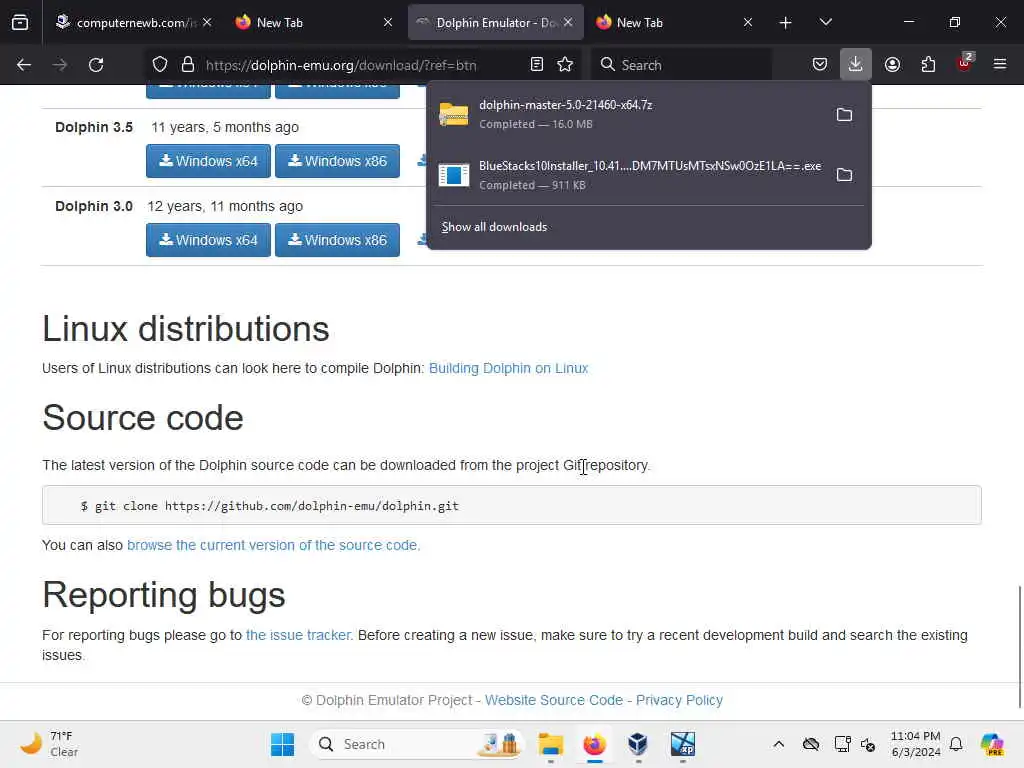
Task: Open the tracking protection shield icon
Action: pyautogui.click(x=160, y=65)
